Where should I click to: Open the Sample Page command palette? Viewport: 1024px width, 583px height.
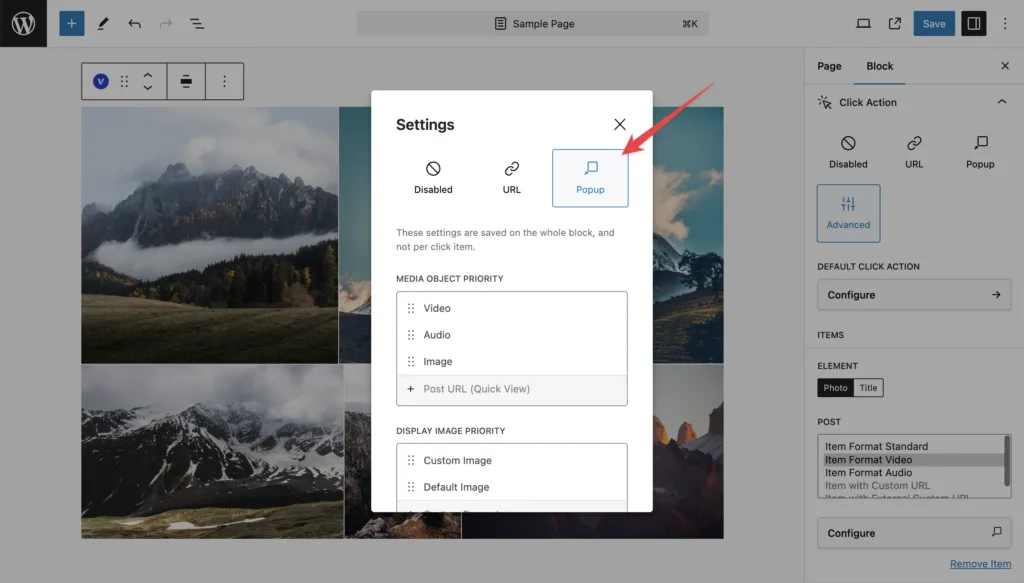coord(532,24)
